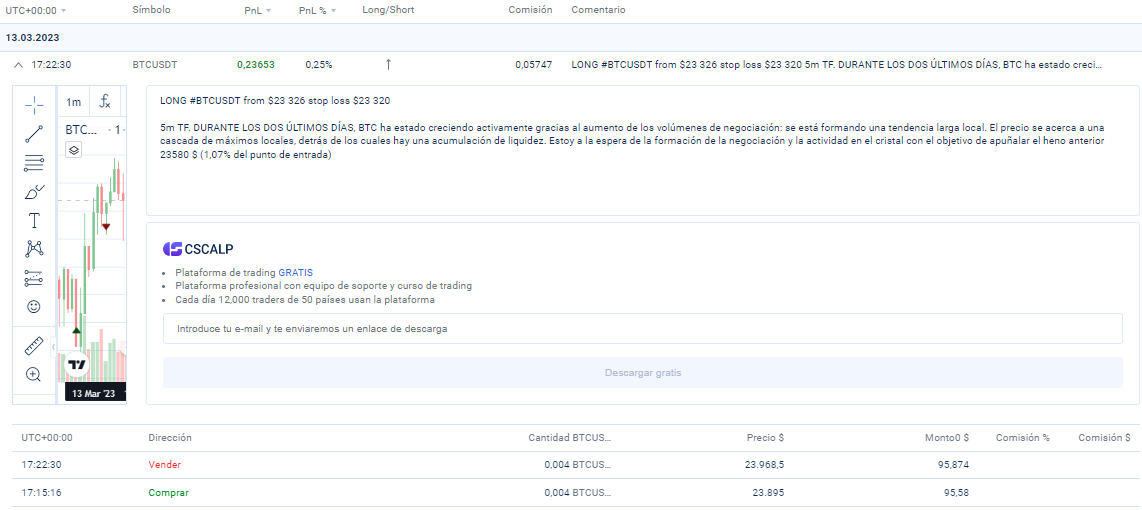Click the amount 95,874
Viewport: 1142px width, 510px height.
pos(953,465)
